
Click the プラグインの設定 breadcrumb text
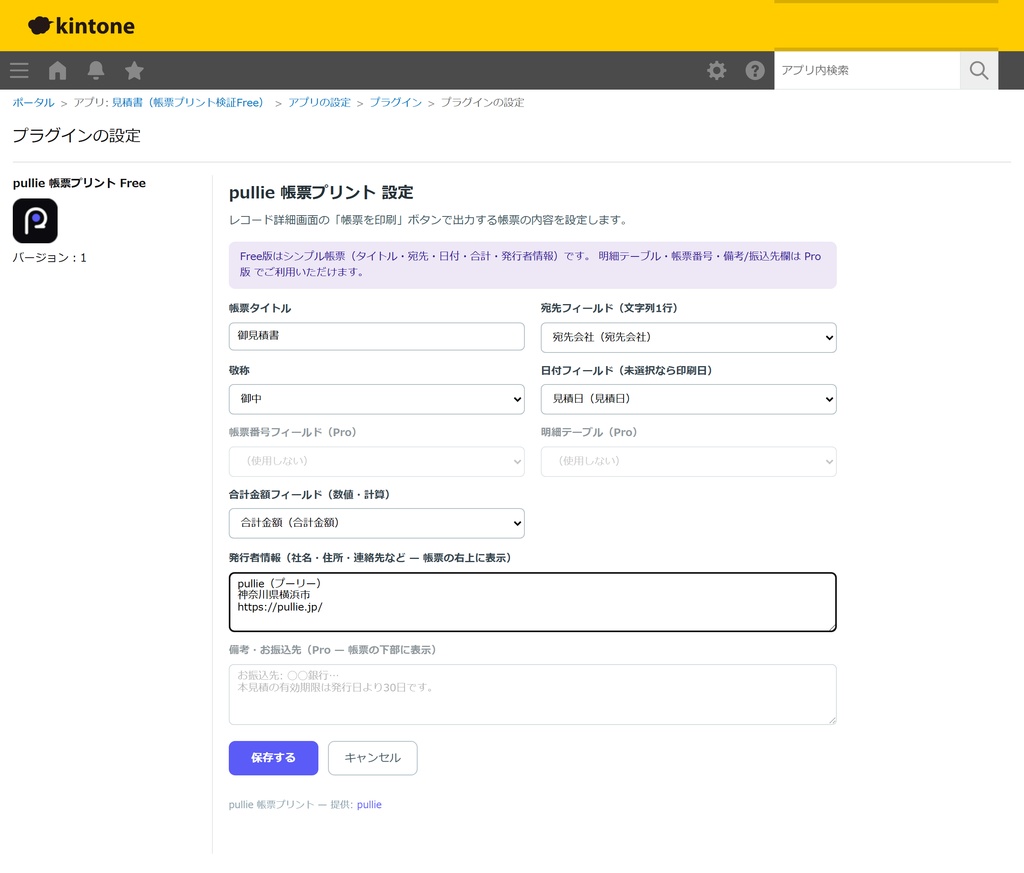482,103
